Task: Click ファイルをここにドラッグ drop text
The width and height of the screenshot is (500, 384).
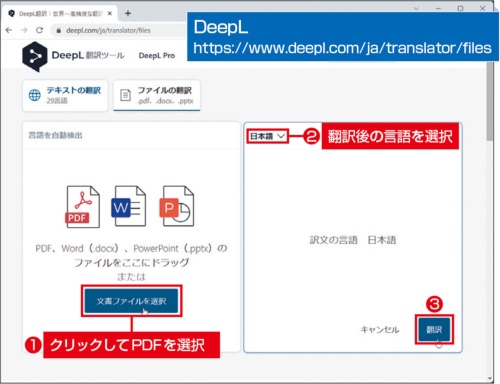Action: point(131,263)
